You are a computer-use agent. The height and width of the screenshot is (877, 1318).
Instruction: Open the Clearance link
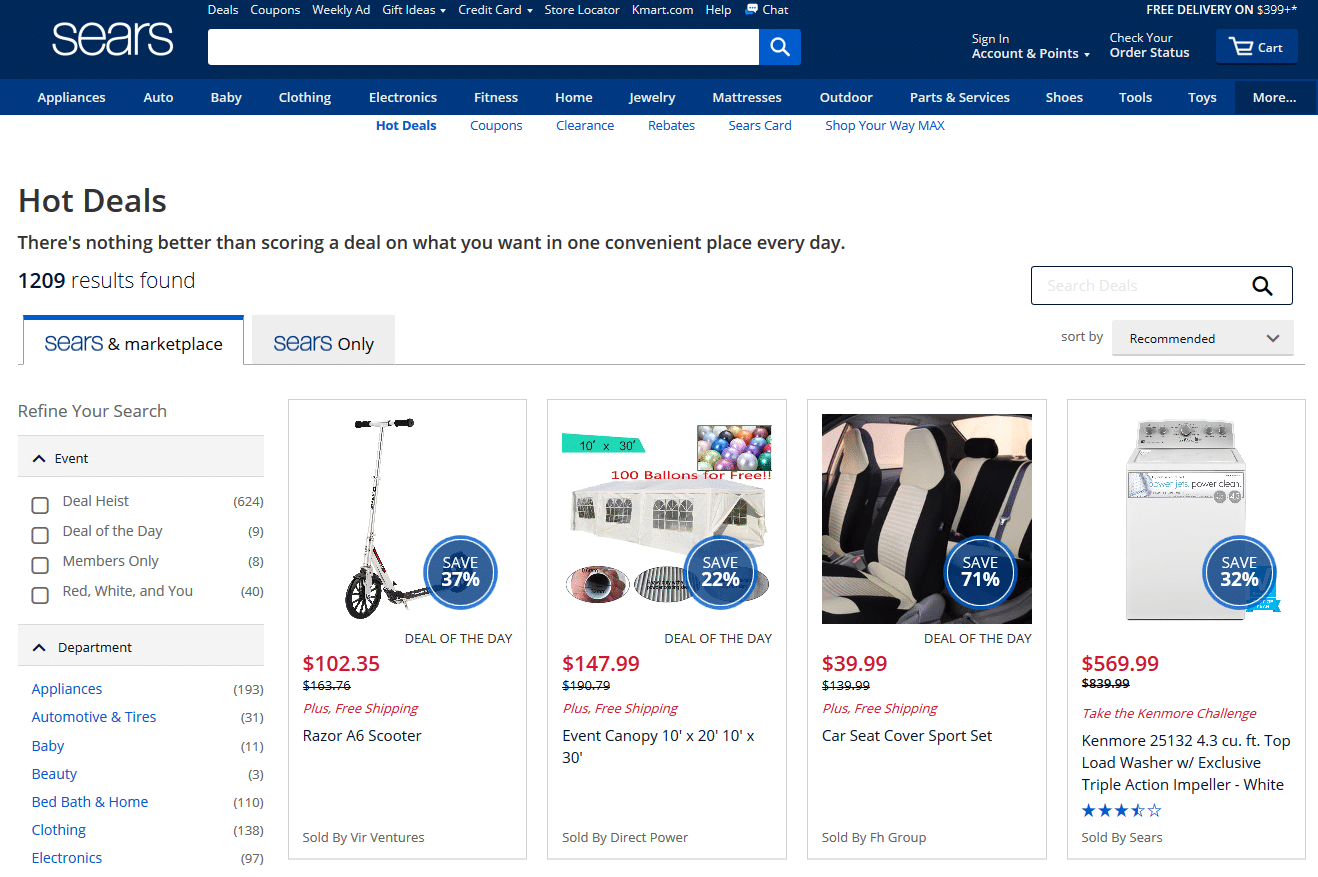pos(585,126)
